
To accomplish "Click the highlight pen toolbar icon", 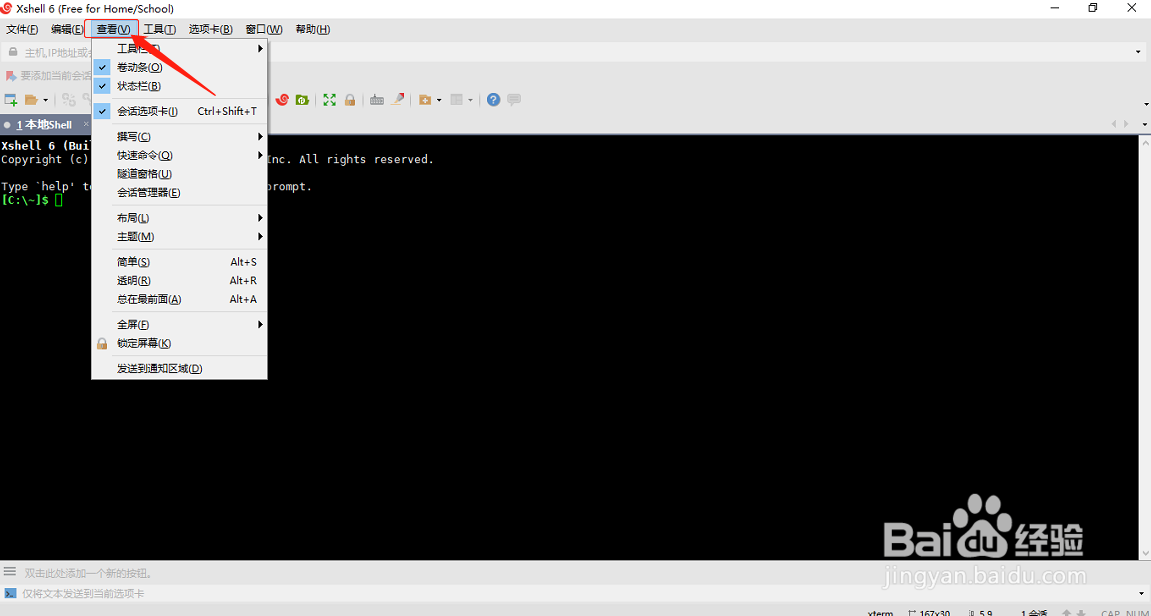I will click(x=397, y=99).
